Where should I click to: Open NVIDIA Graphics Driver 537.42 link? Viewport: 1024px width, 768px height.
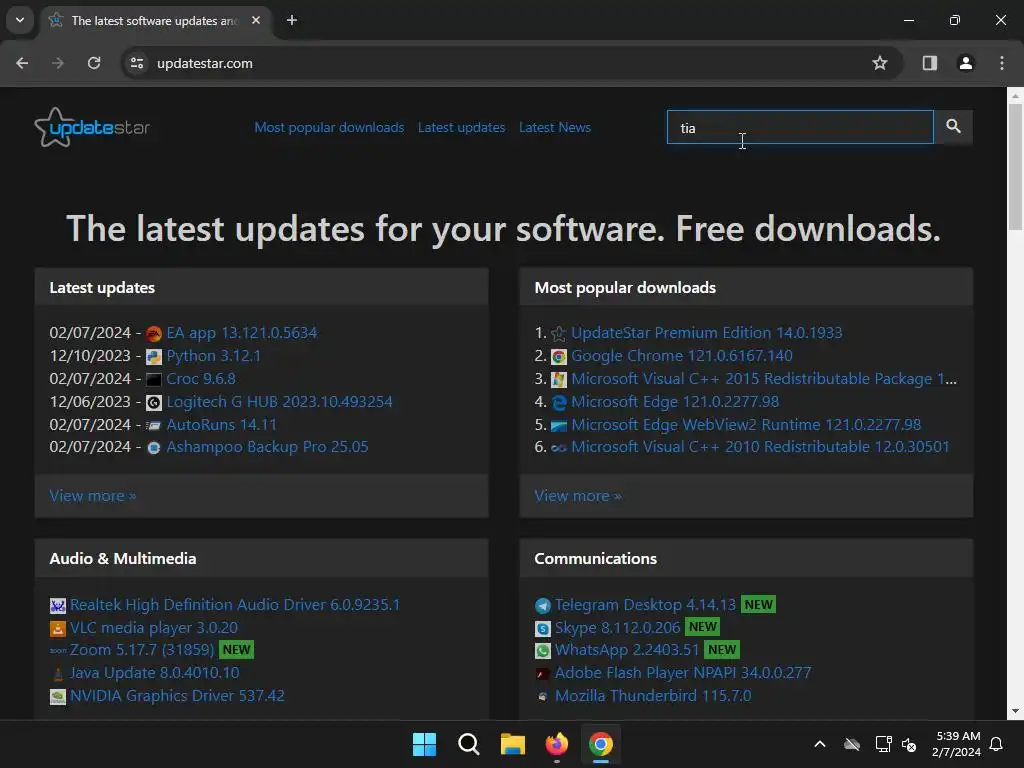[x=177, y=695]
